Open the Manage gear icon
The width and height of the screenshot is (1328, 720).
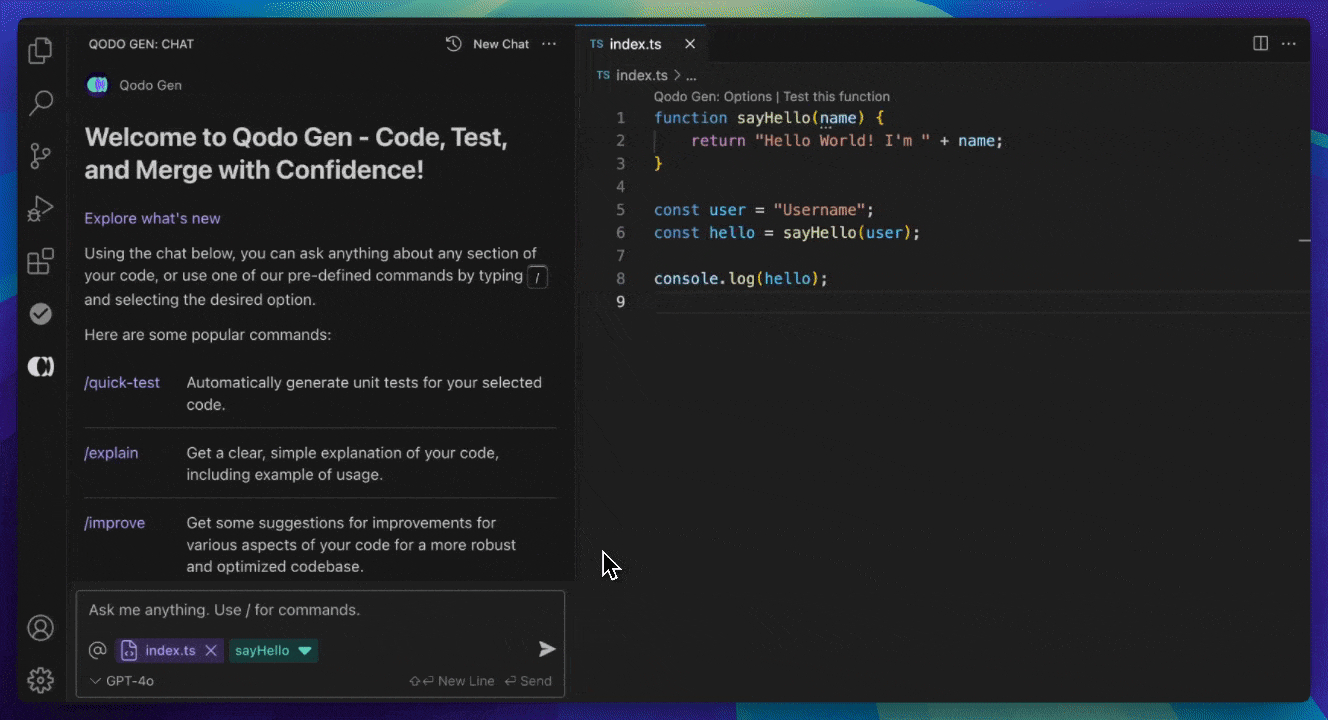[40, 680]
